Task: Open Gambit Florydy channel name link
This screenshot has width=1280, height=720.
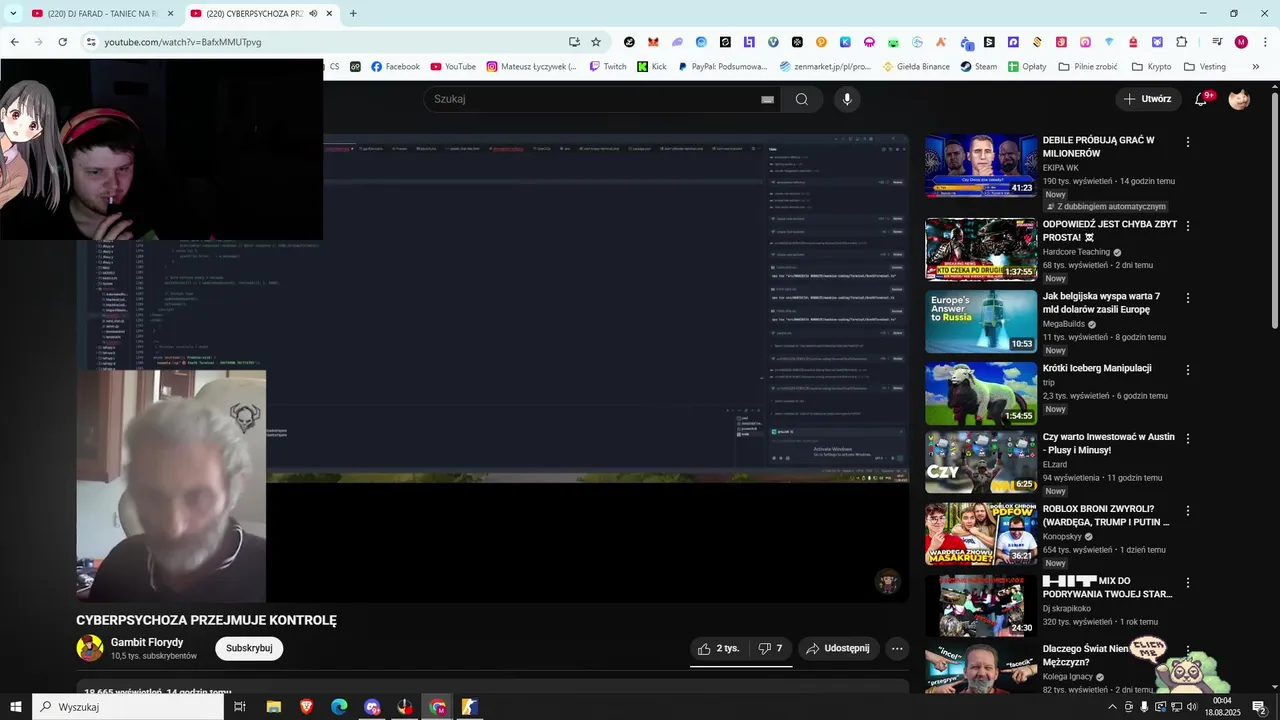Action: pos(147,642)
